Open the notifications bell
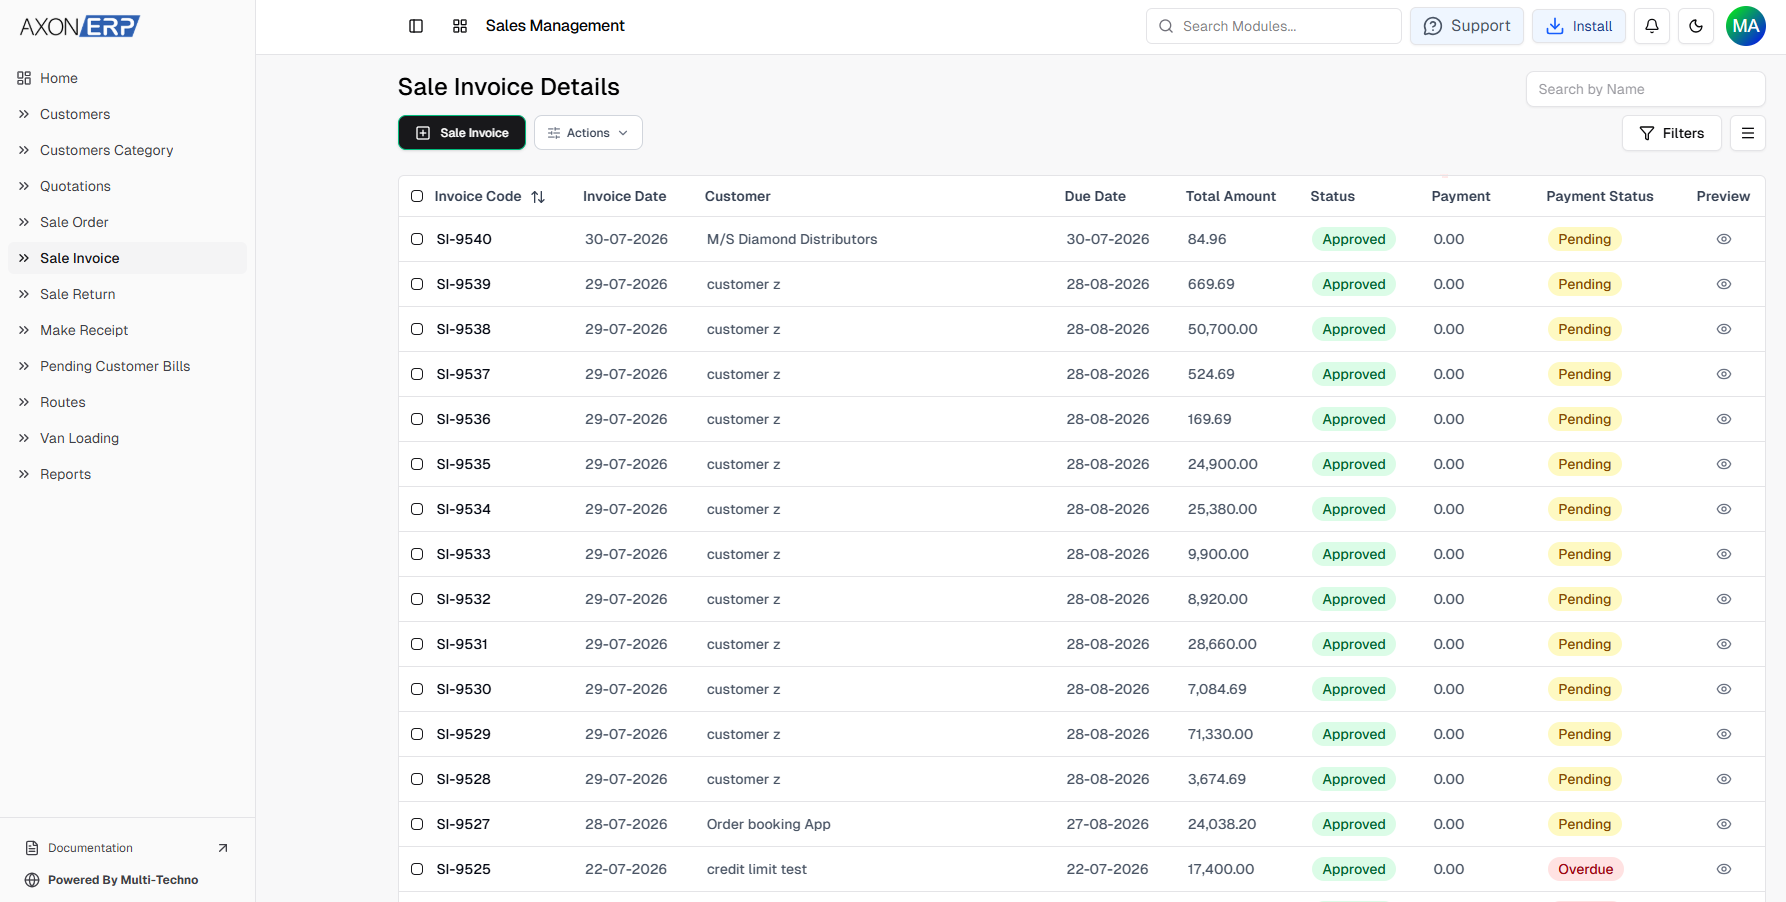 [1652, 26]
